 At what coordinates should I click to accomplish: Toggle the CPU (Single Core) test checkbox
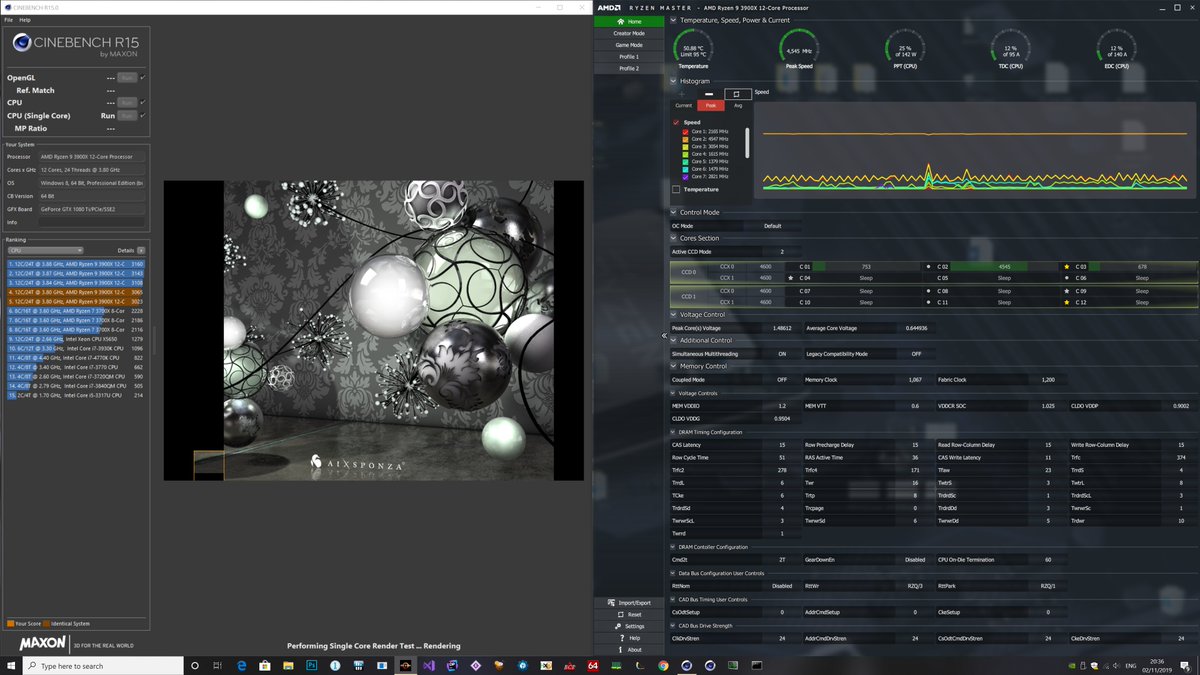point(144,115)
